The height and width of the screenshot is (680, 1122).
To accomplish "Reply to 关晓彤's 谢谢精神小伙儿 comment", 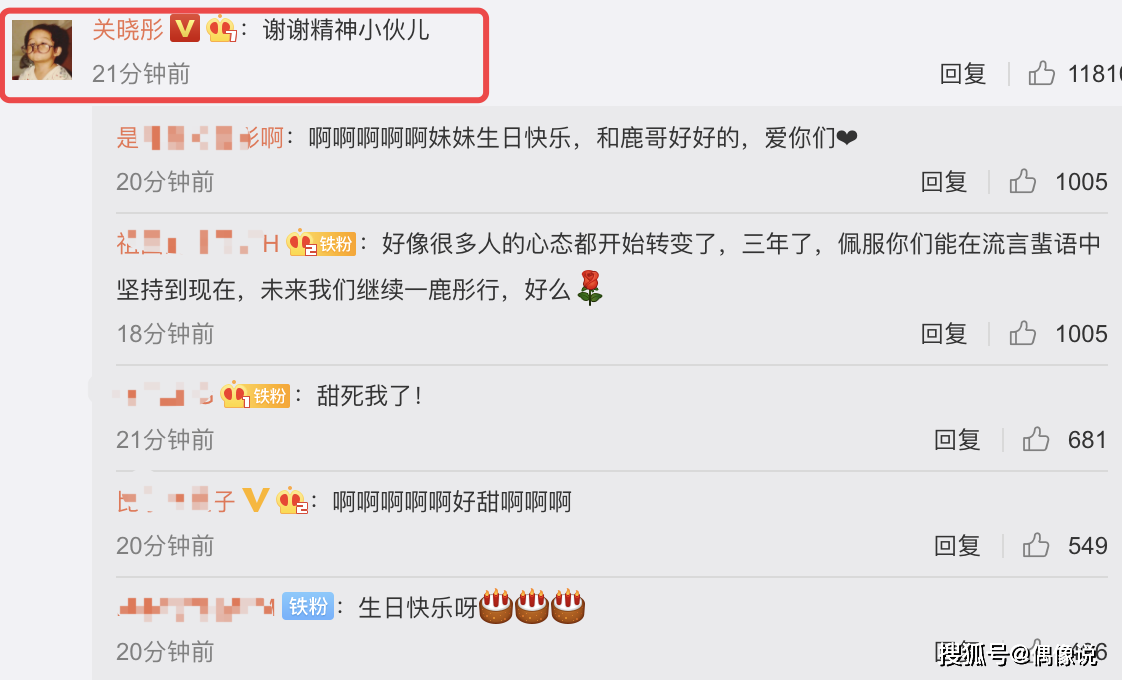I will [962, 73].
